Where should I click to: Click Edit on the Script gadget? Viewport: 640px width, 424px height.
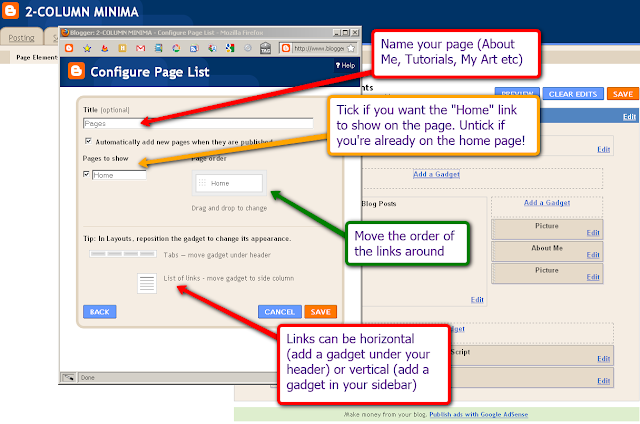pos(604,359)
